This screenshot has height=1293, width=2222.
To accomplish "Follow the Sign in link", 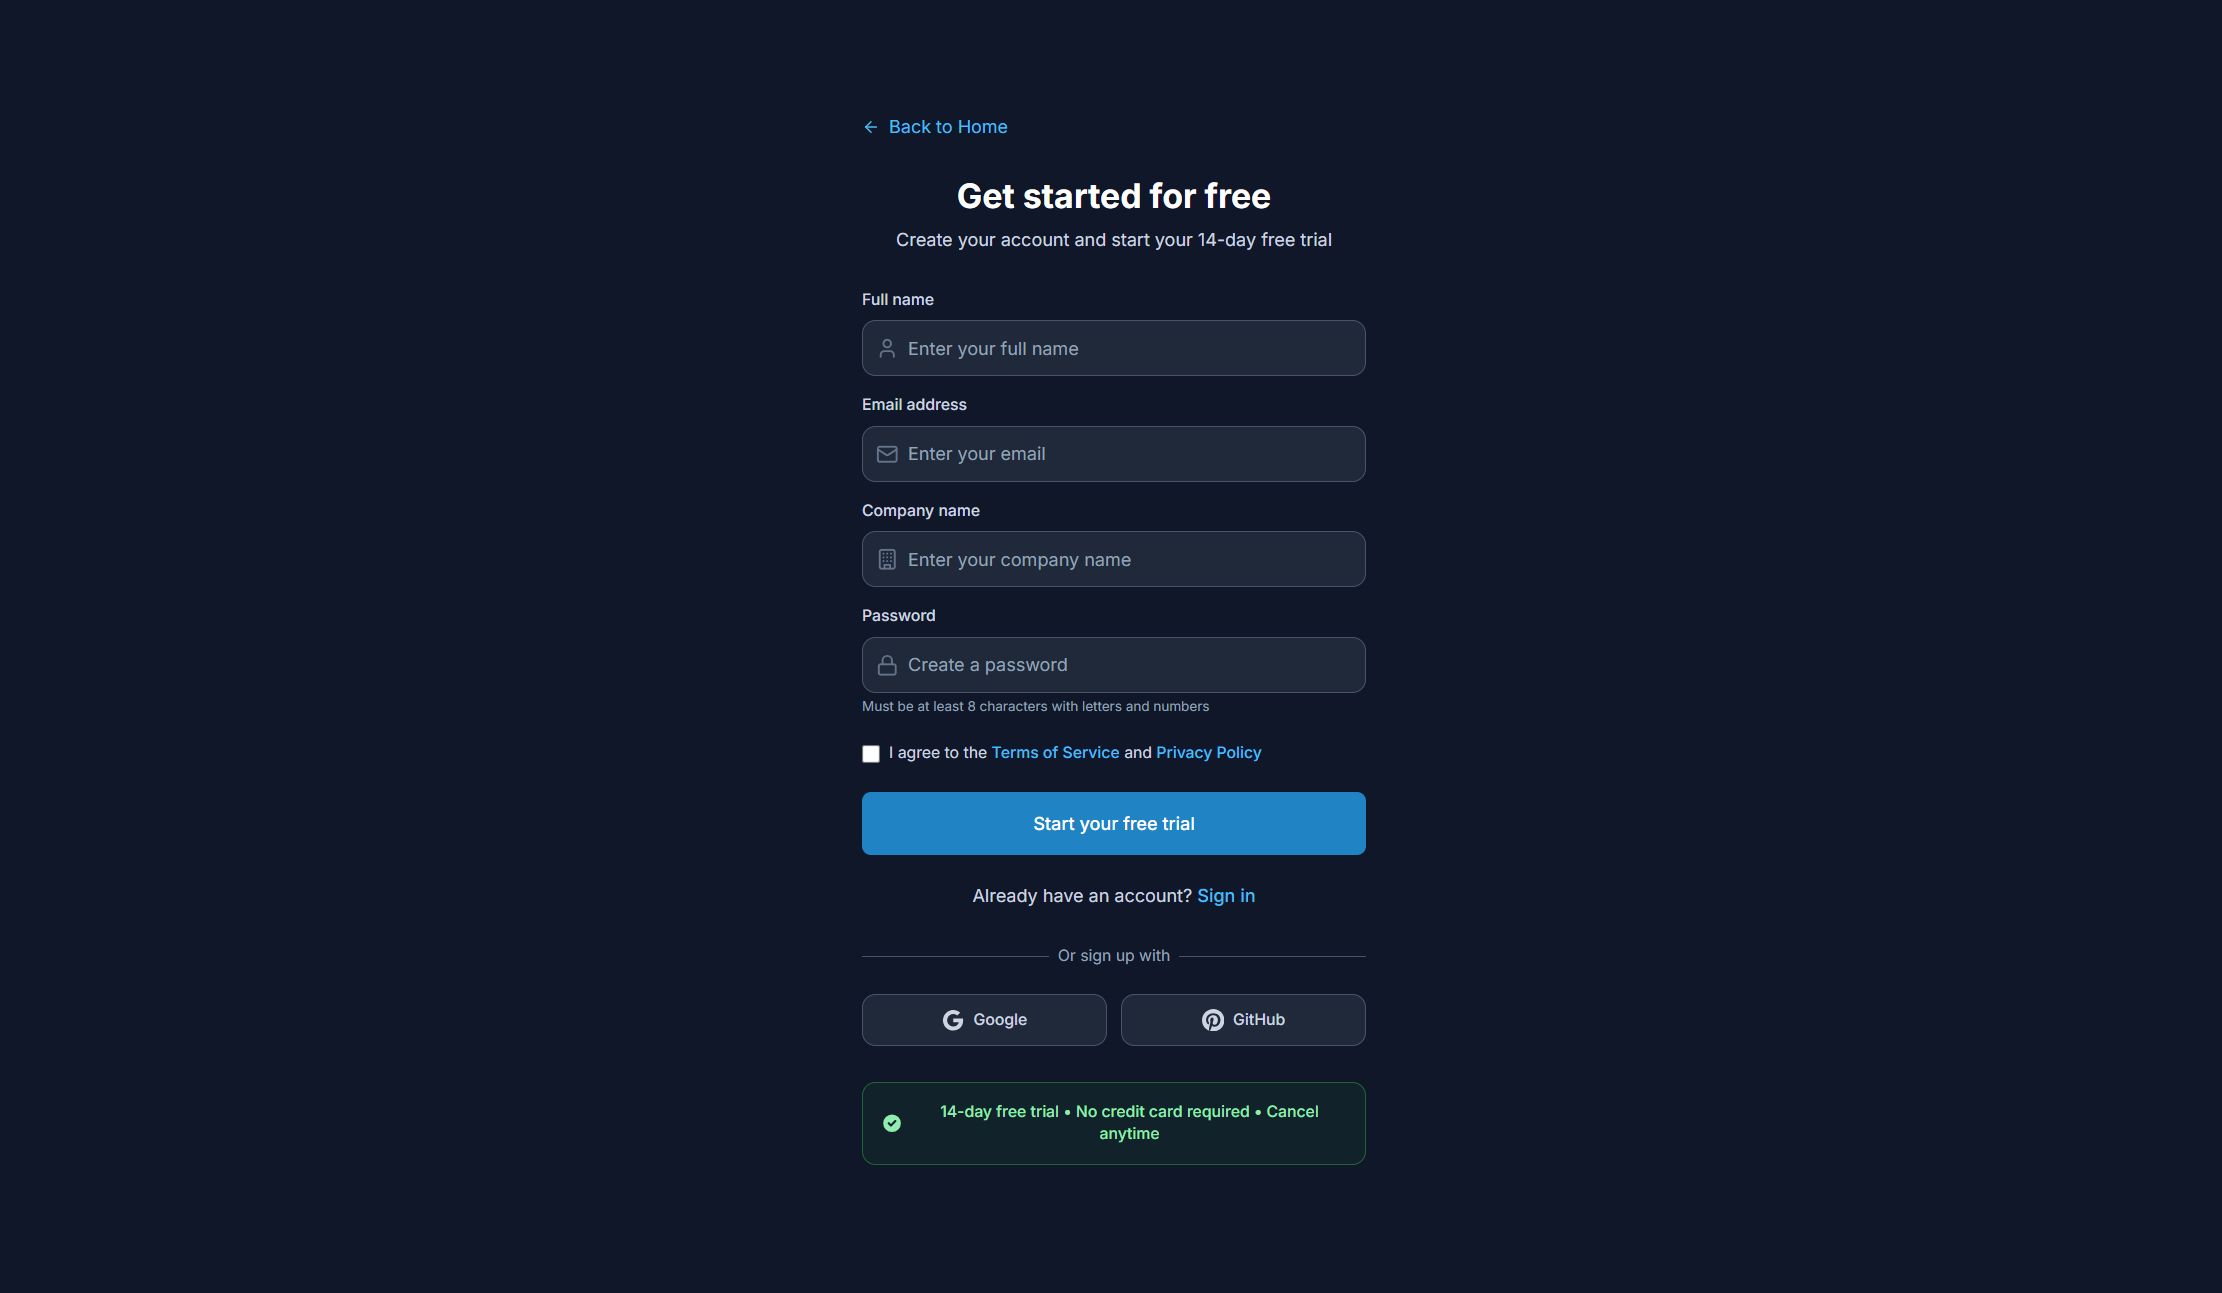I will [x=1225, y=896].
